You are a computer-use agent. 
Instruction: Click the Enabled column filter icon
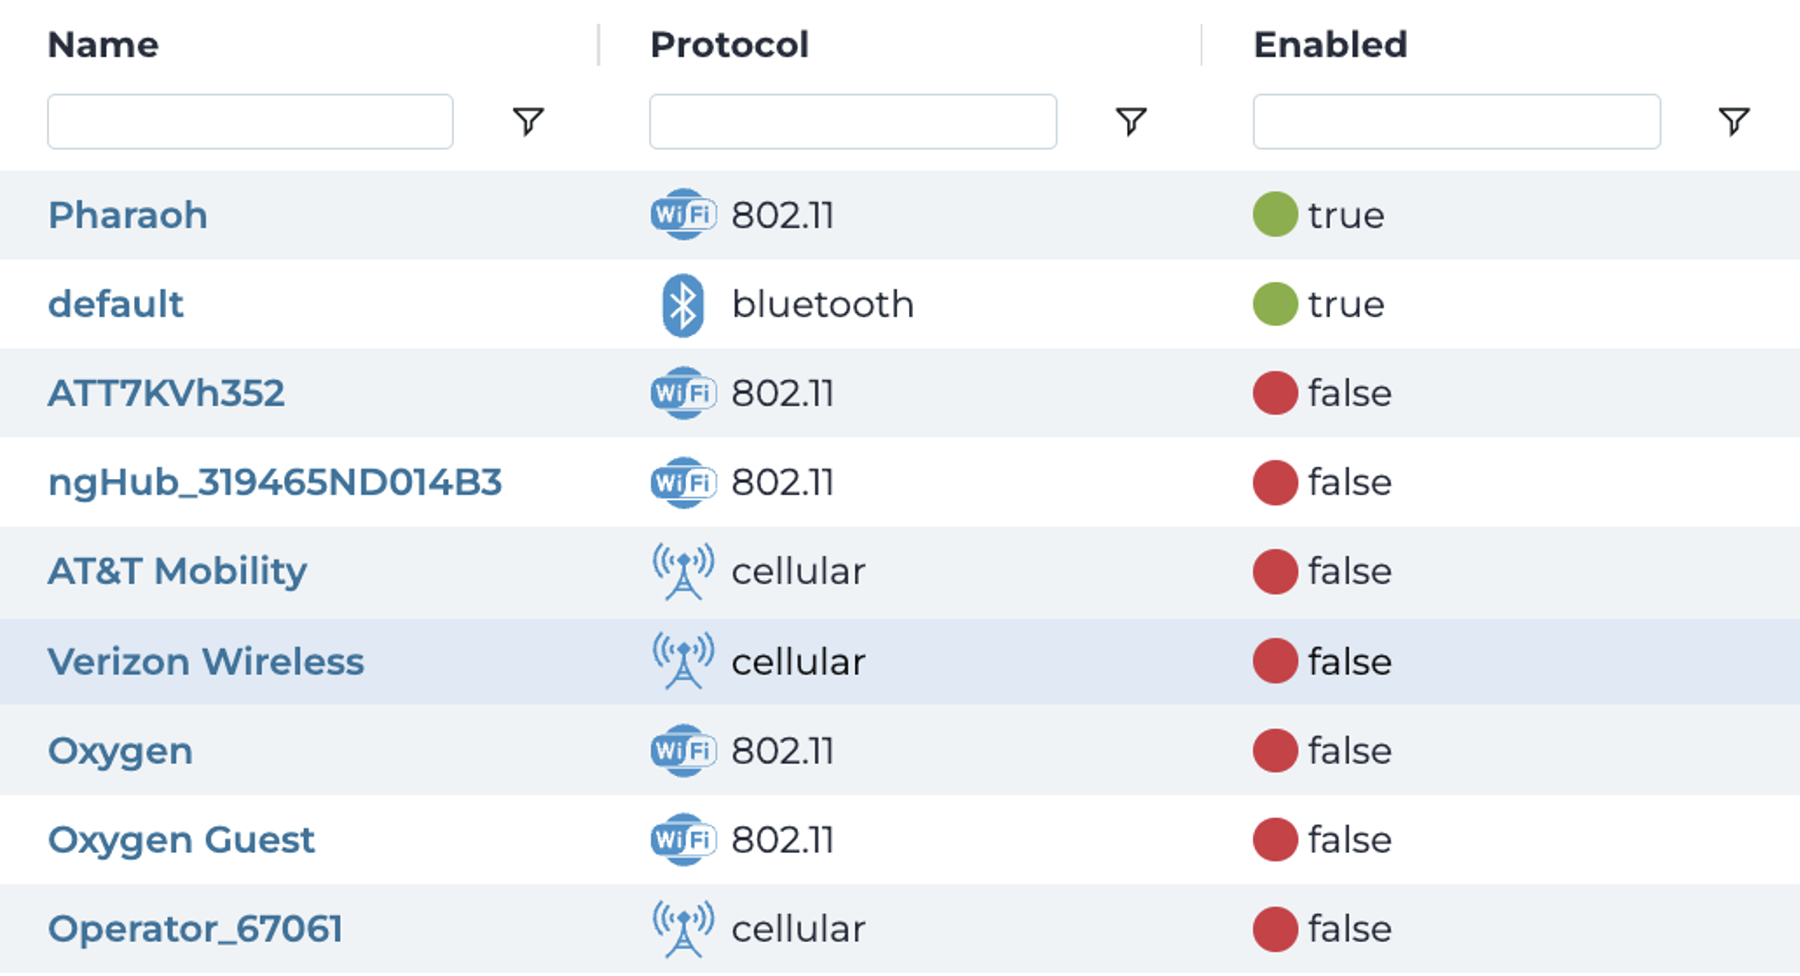tap(1734, 121)
